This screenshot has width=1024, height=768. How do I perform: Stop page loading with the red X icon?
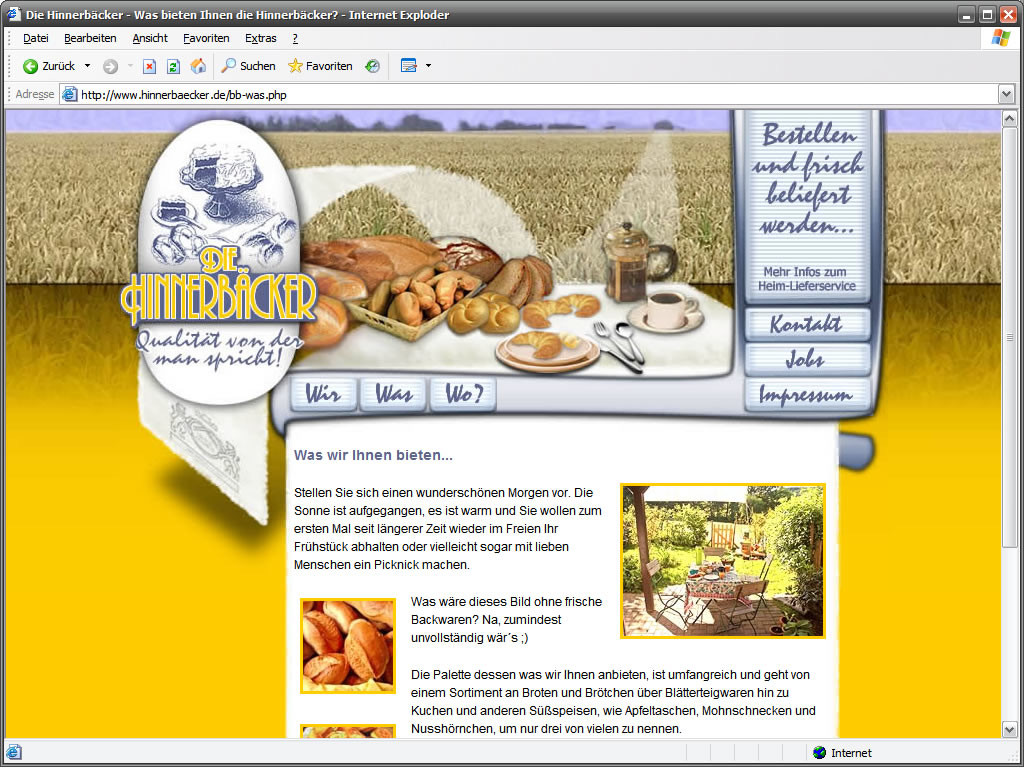point(150,66)
